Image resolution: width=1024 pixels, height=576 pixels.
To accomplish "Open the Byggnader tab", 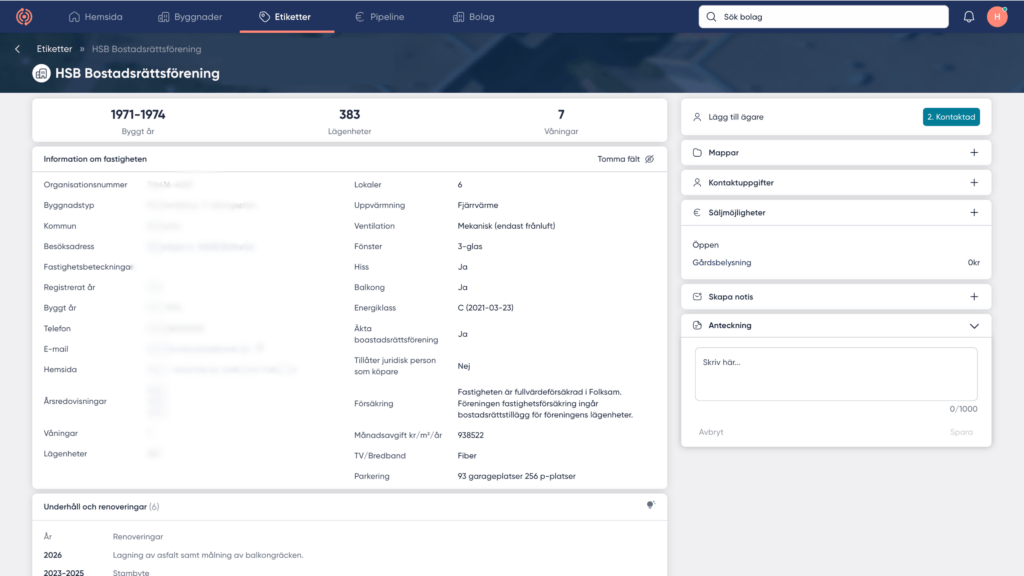I will (x=190, y=17).
